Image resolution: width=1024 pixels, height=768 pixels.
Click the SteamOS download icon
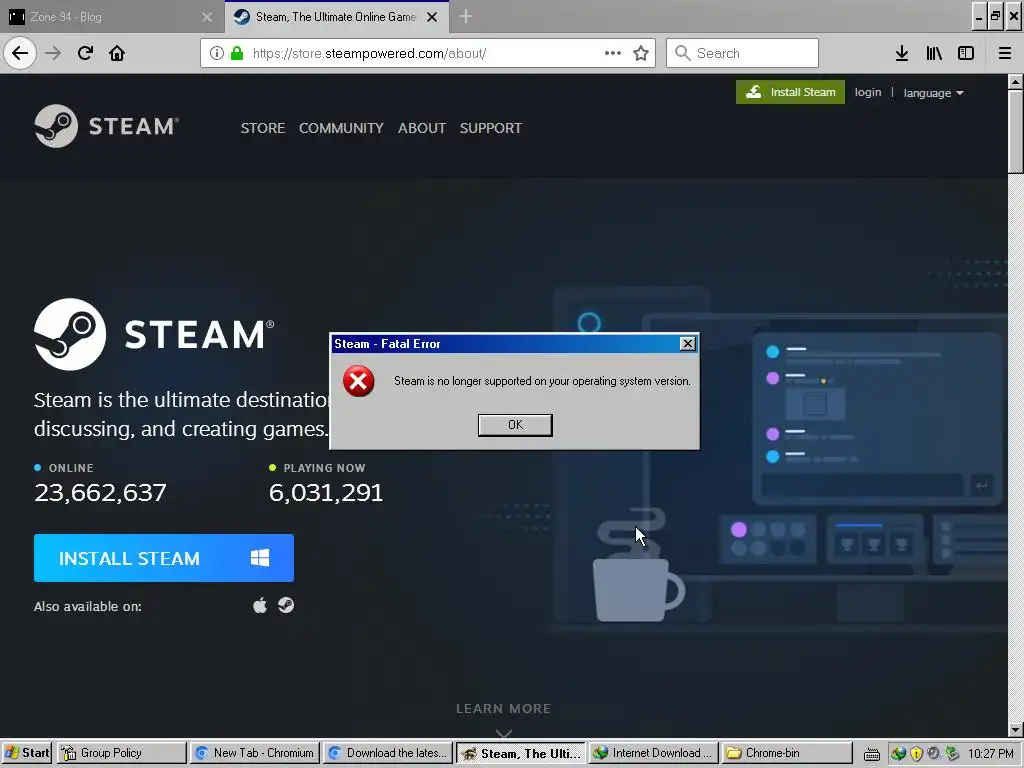pyautogui.click(x=286, y=605)
